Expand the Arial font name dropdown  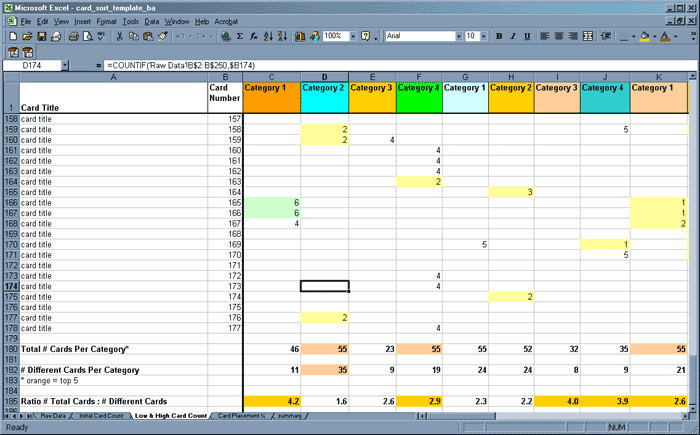pos(456,36)
